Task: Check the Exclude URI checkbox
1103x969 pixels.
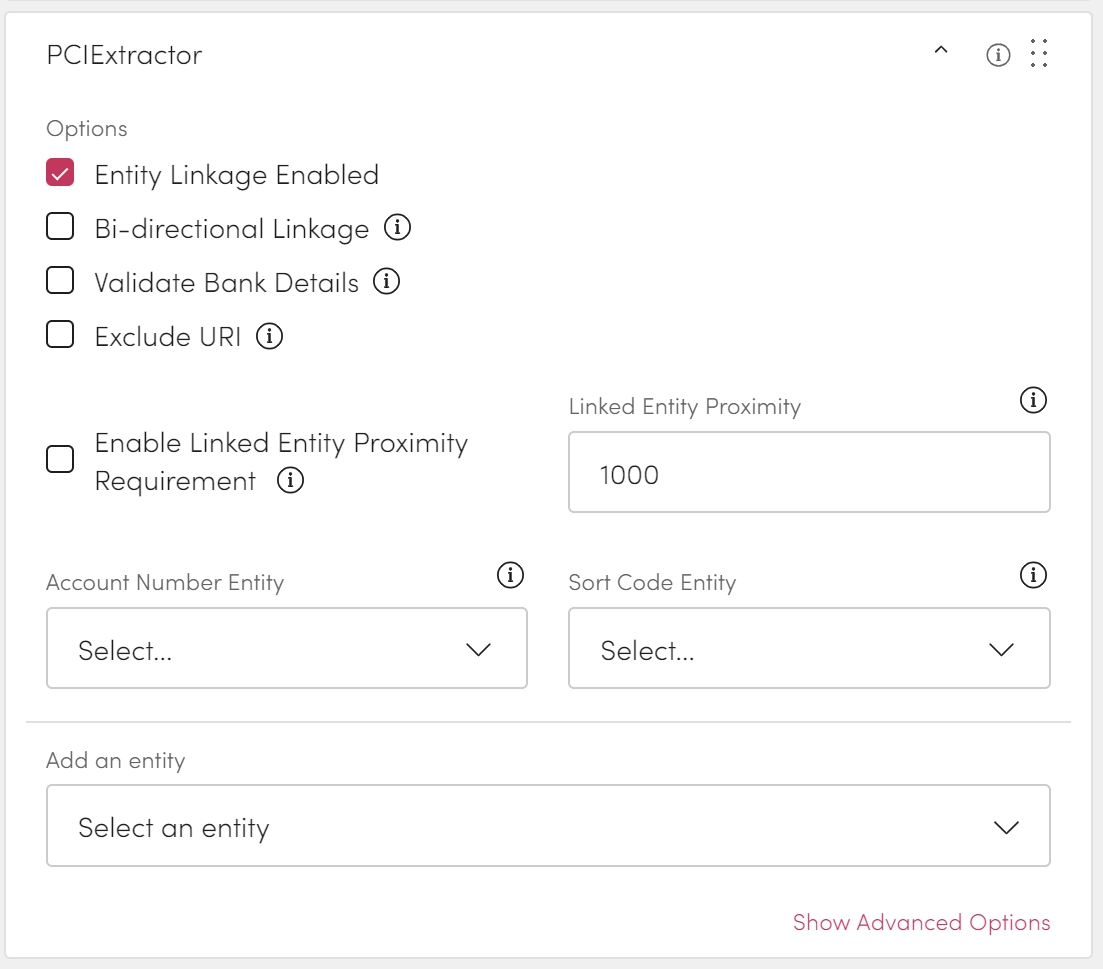Action: pos(61,336)
